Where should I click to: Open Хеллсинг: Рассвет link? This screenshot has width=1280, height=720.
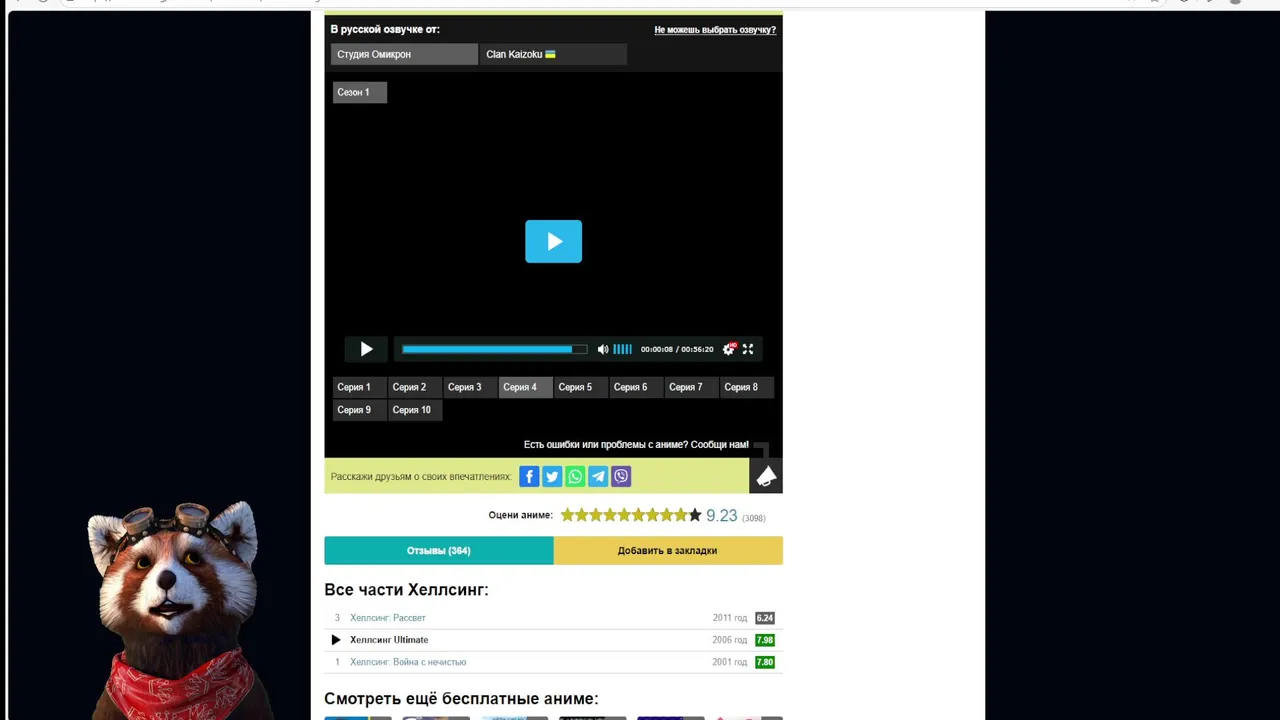pos(388,618)
